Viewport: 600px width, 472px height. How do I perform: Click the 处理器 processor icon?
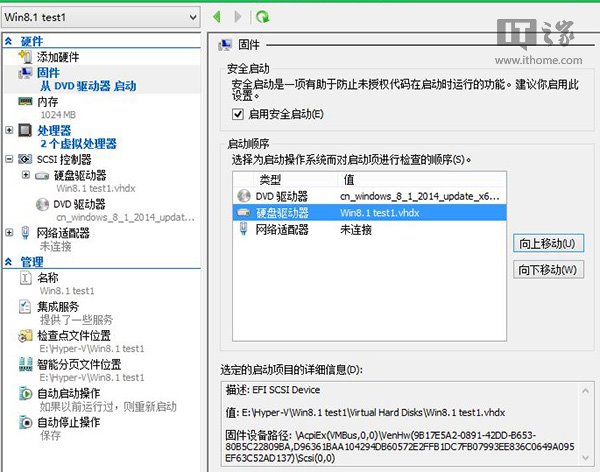[25, 130]
